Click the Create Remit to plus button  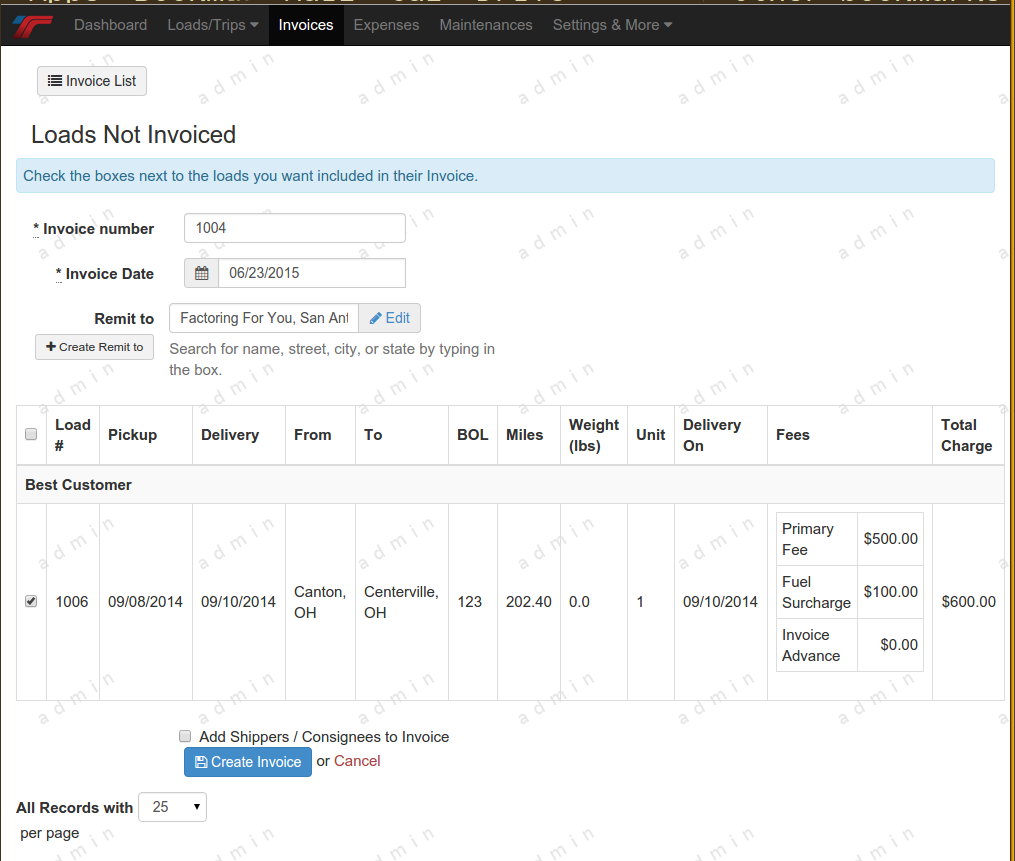click(94, 347)
